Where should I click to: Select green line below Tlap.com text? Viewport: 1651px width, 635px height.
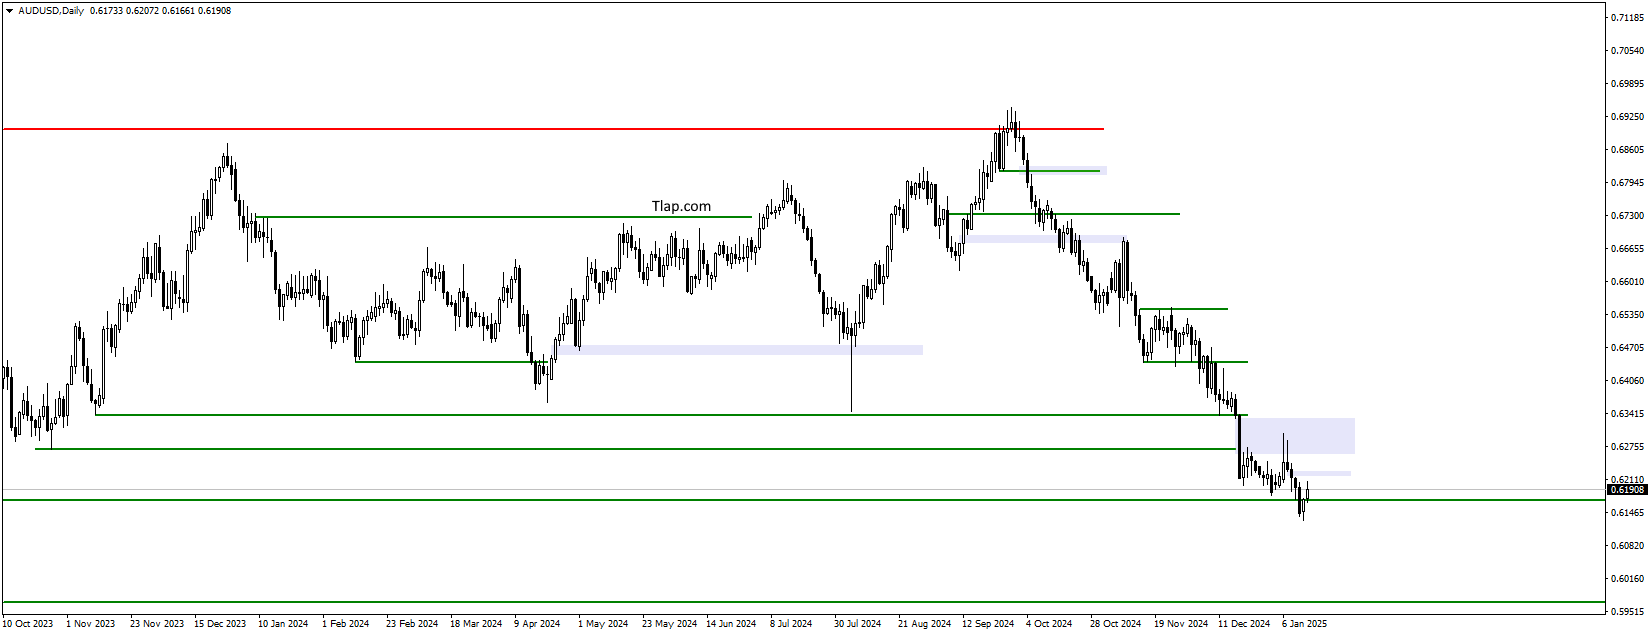click(x=503, y=217)
